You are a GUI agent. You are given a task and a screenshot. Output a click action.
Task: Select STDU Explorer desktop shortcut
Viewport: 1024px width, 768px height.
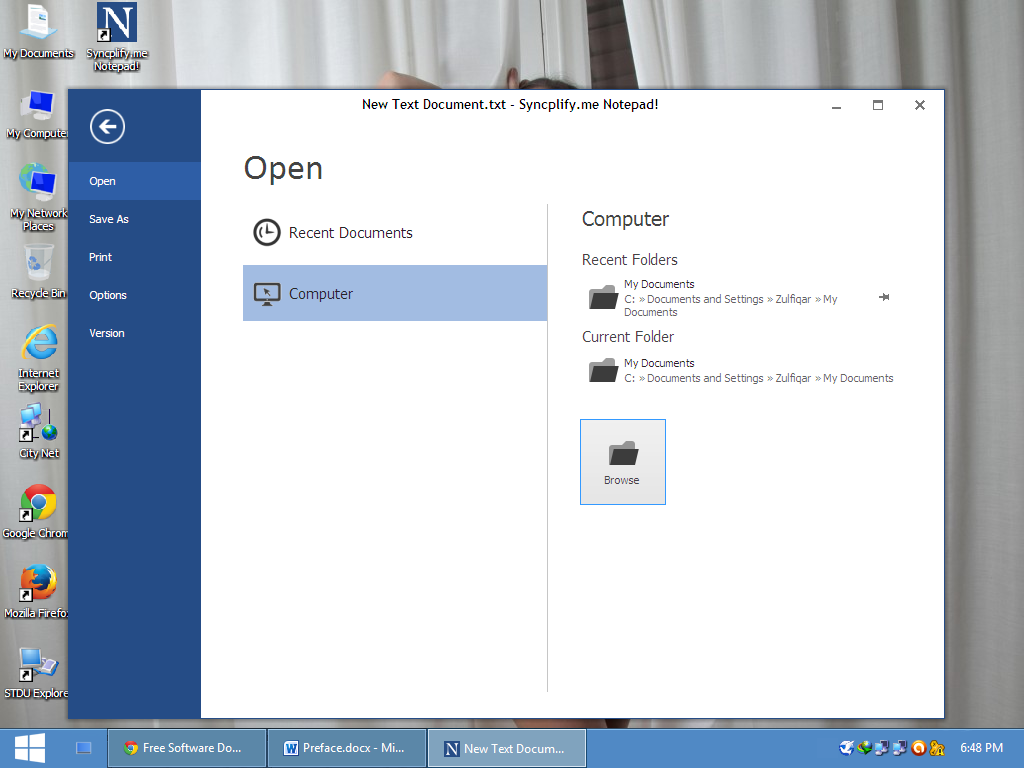click(x=37, y=673)
